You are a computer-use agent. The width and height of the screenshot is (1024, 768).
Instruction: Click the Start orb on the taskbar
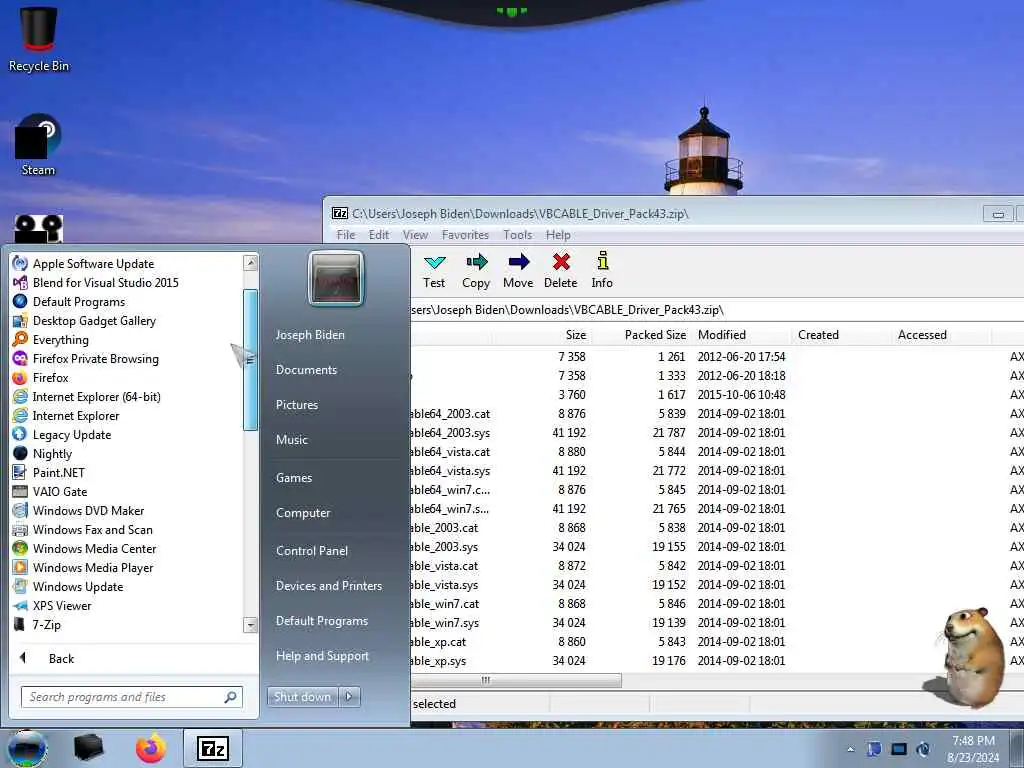(x=27, y=748)
